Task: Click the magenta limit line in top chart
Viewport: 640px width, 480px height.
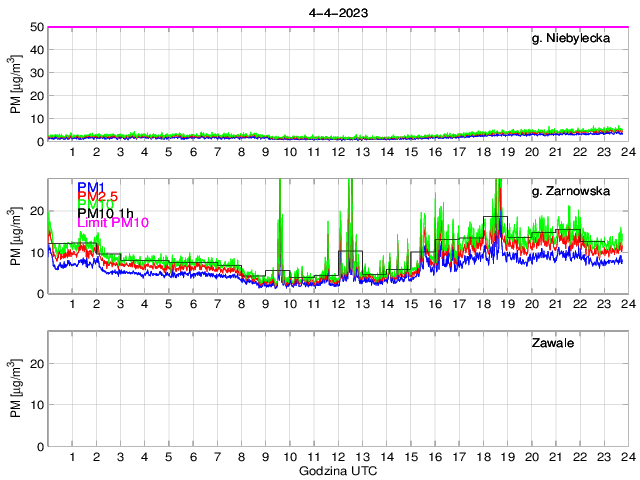Action: [x=338, y=27]
